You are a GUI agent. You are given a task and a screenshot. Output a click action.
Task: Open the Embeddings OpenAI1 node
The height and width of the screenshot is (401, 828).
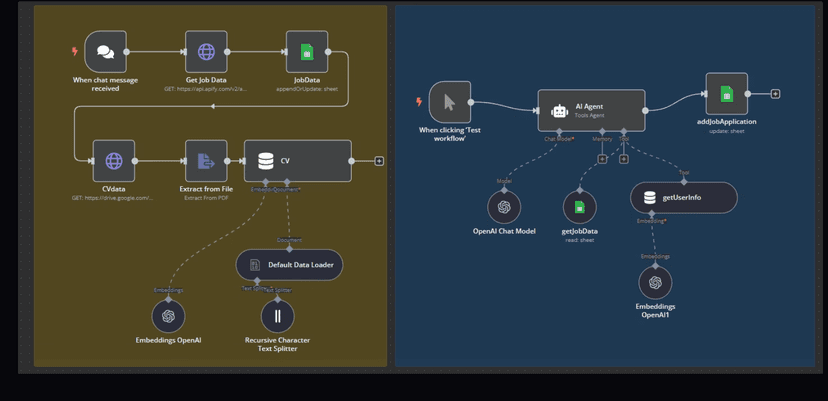(655, 282)
